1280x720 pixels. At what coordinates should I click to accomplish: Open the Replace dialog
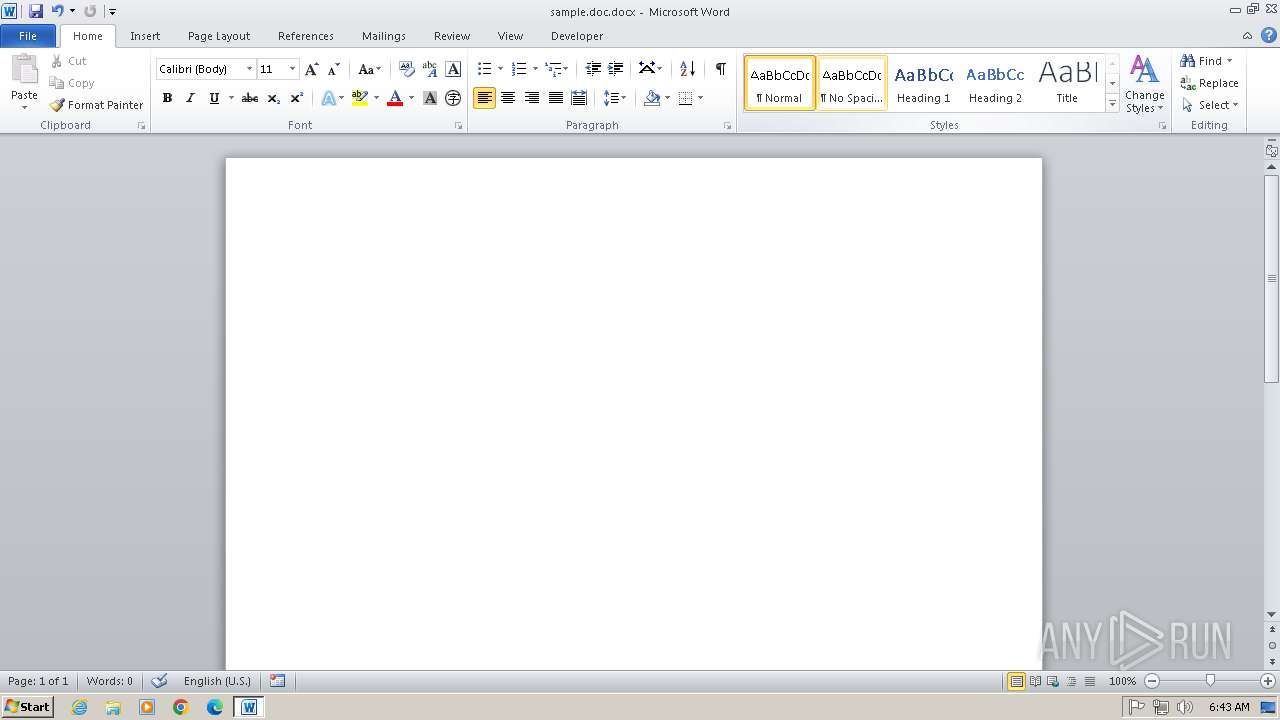[x=1209, y=83]
